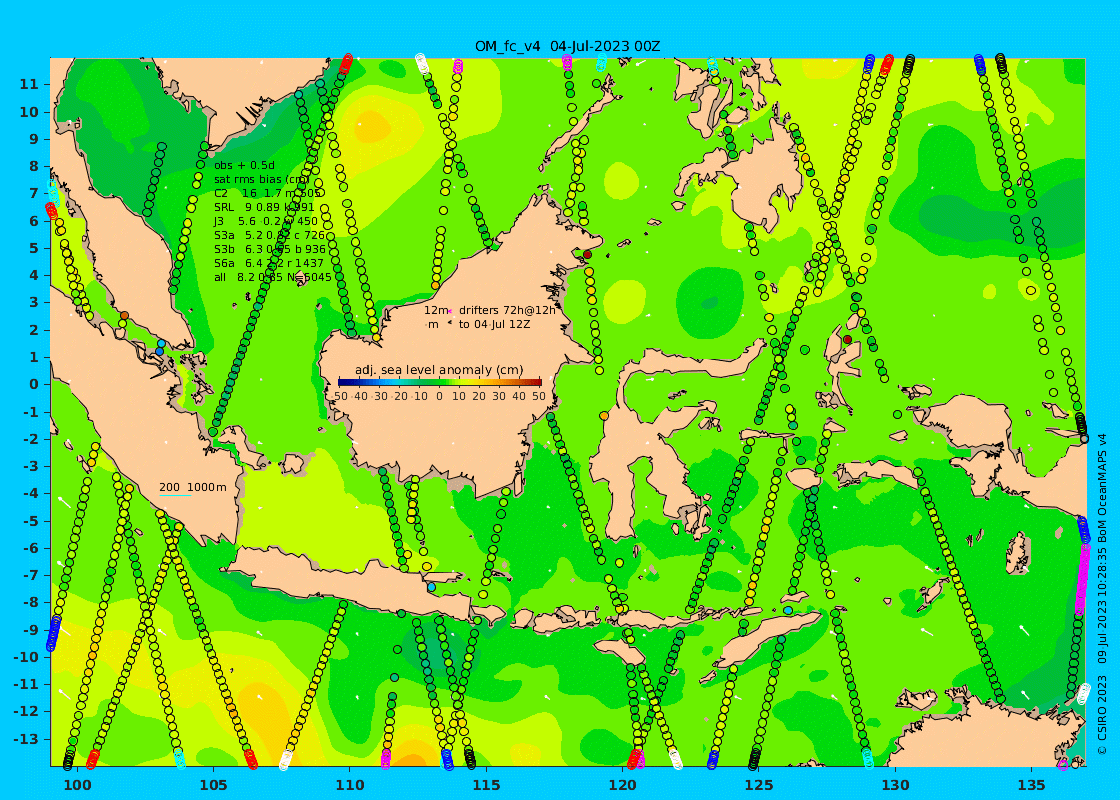Image resolution: width=1120 pixels, height=800 pixels.
Task: Click the plot title 'OM_fc_v4 04-Jul-2023 00Z'
Action: pos(568,46)
